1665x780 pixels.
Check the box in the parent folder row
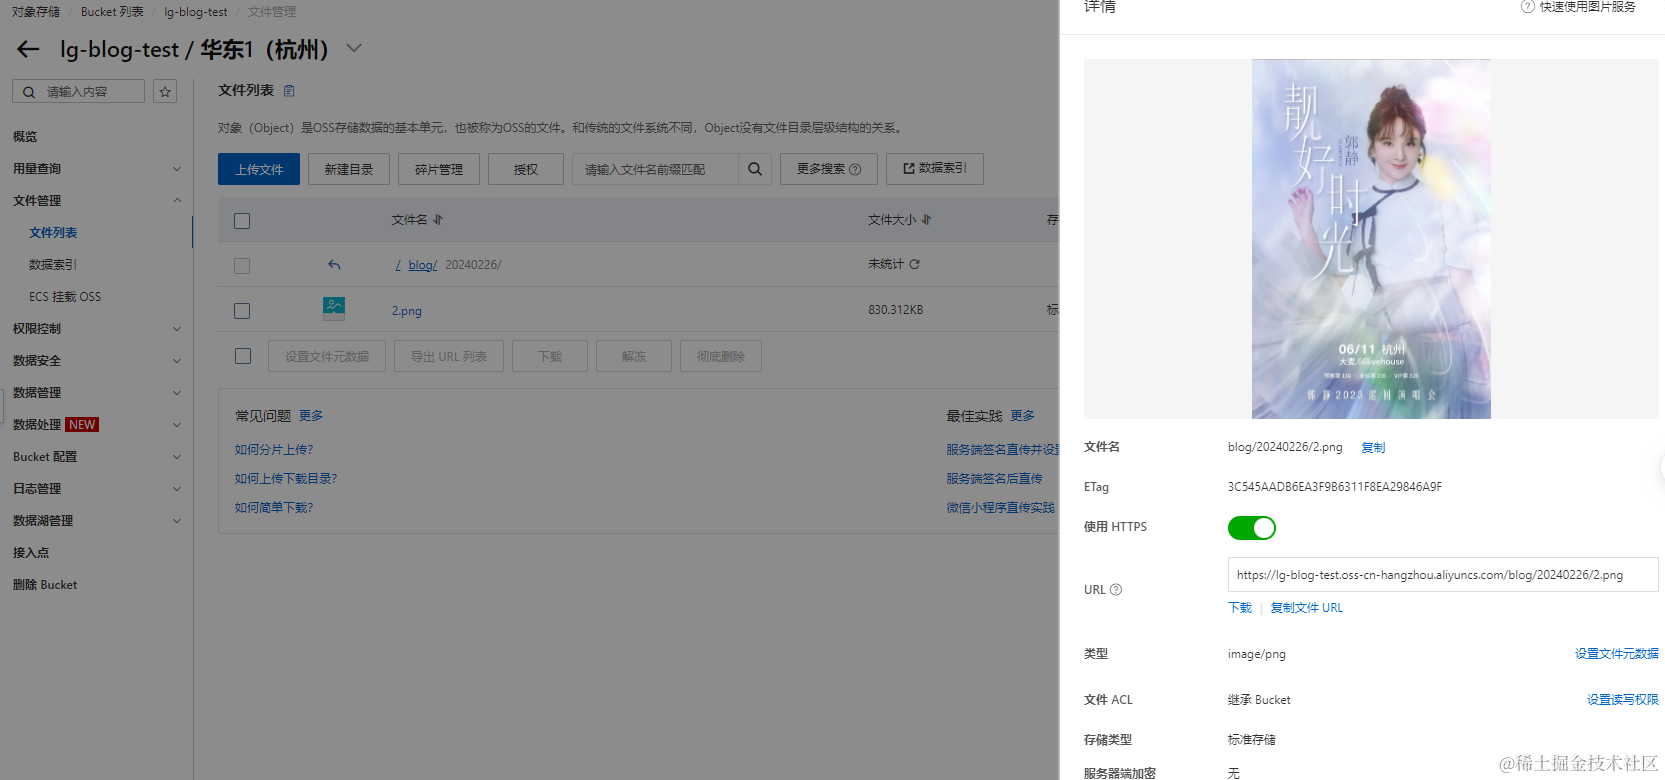click(x=242, y=266)
